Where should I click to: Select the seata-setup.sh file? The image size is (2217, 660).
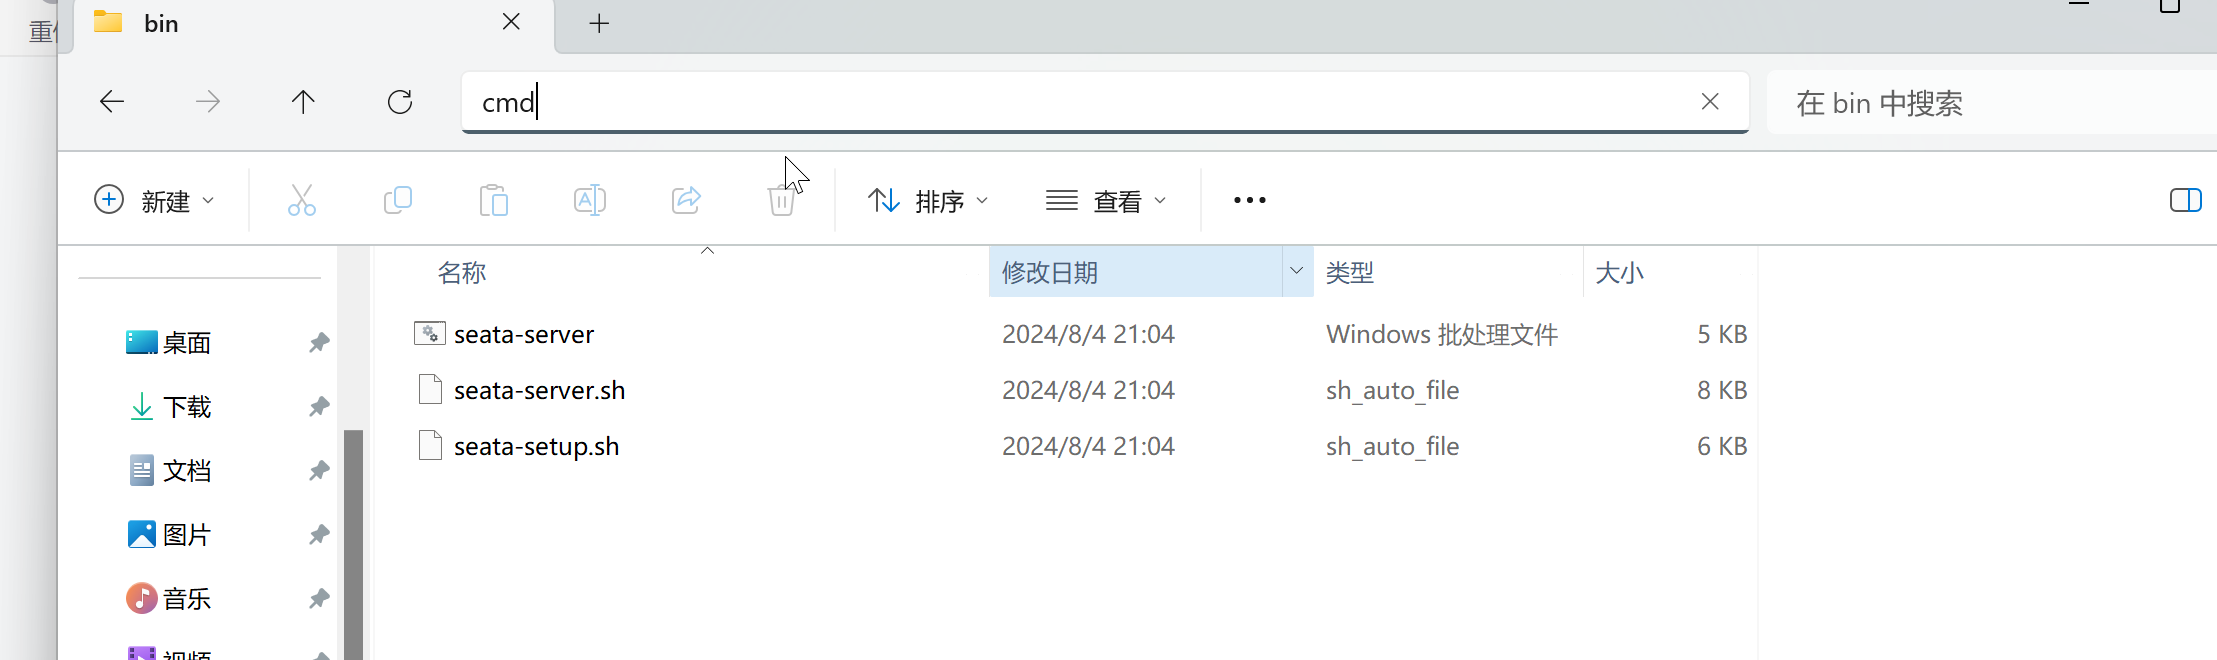(x=536, y=446)
